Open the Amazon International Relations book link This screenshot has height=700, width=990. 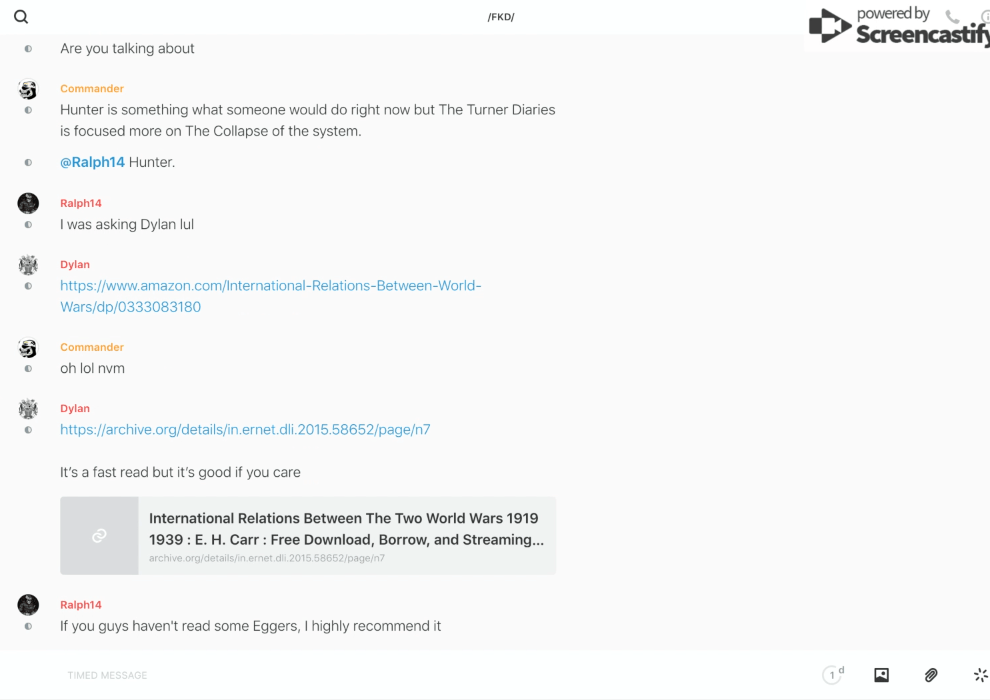coord(270,296)
